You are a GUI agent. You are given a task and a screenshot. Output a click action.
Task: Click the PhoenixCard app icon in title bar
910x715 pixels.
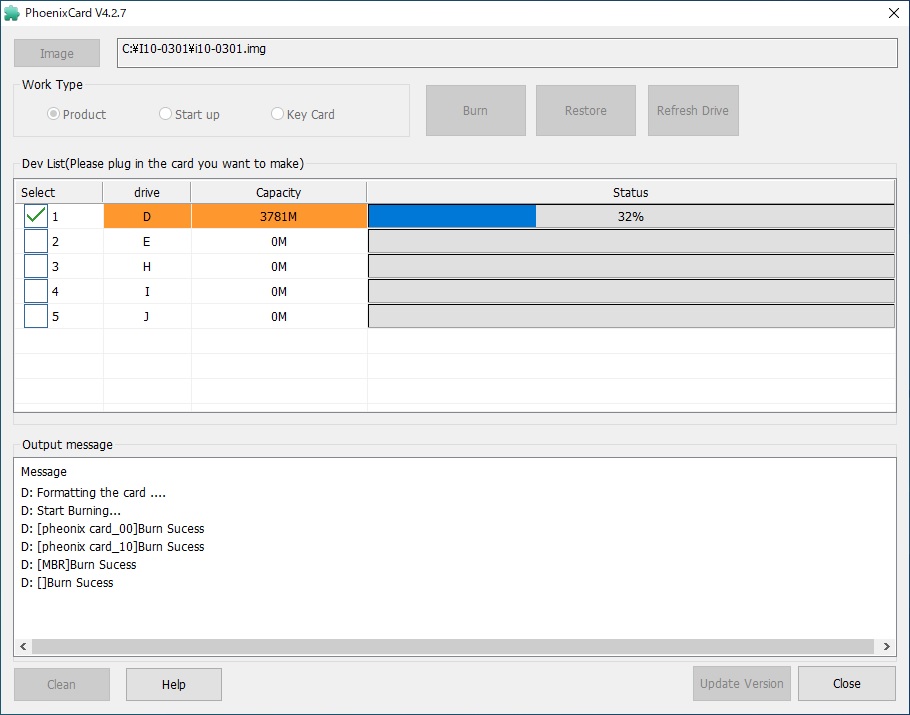click(12, 12)
